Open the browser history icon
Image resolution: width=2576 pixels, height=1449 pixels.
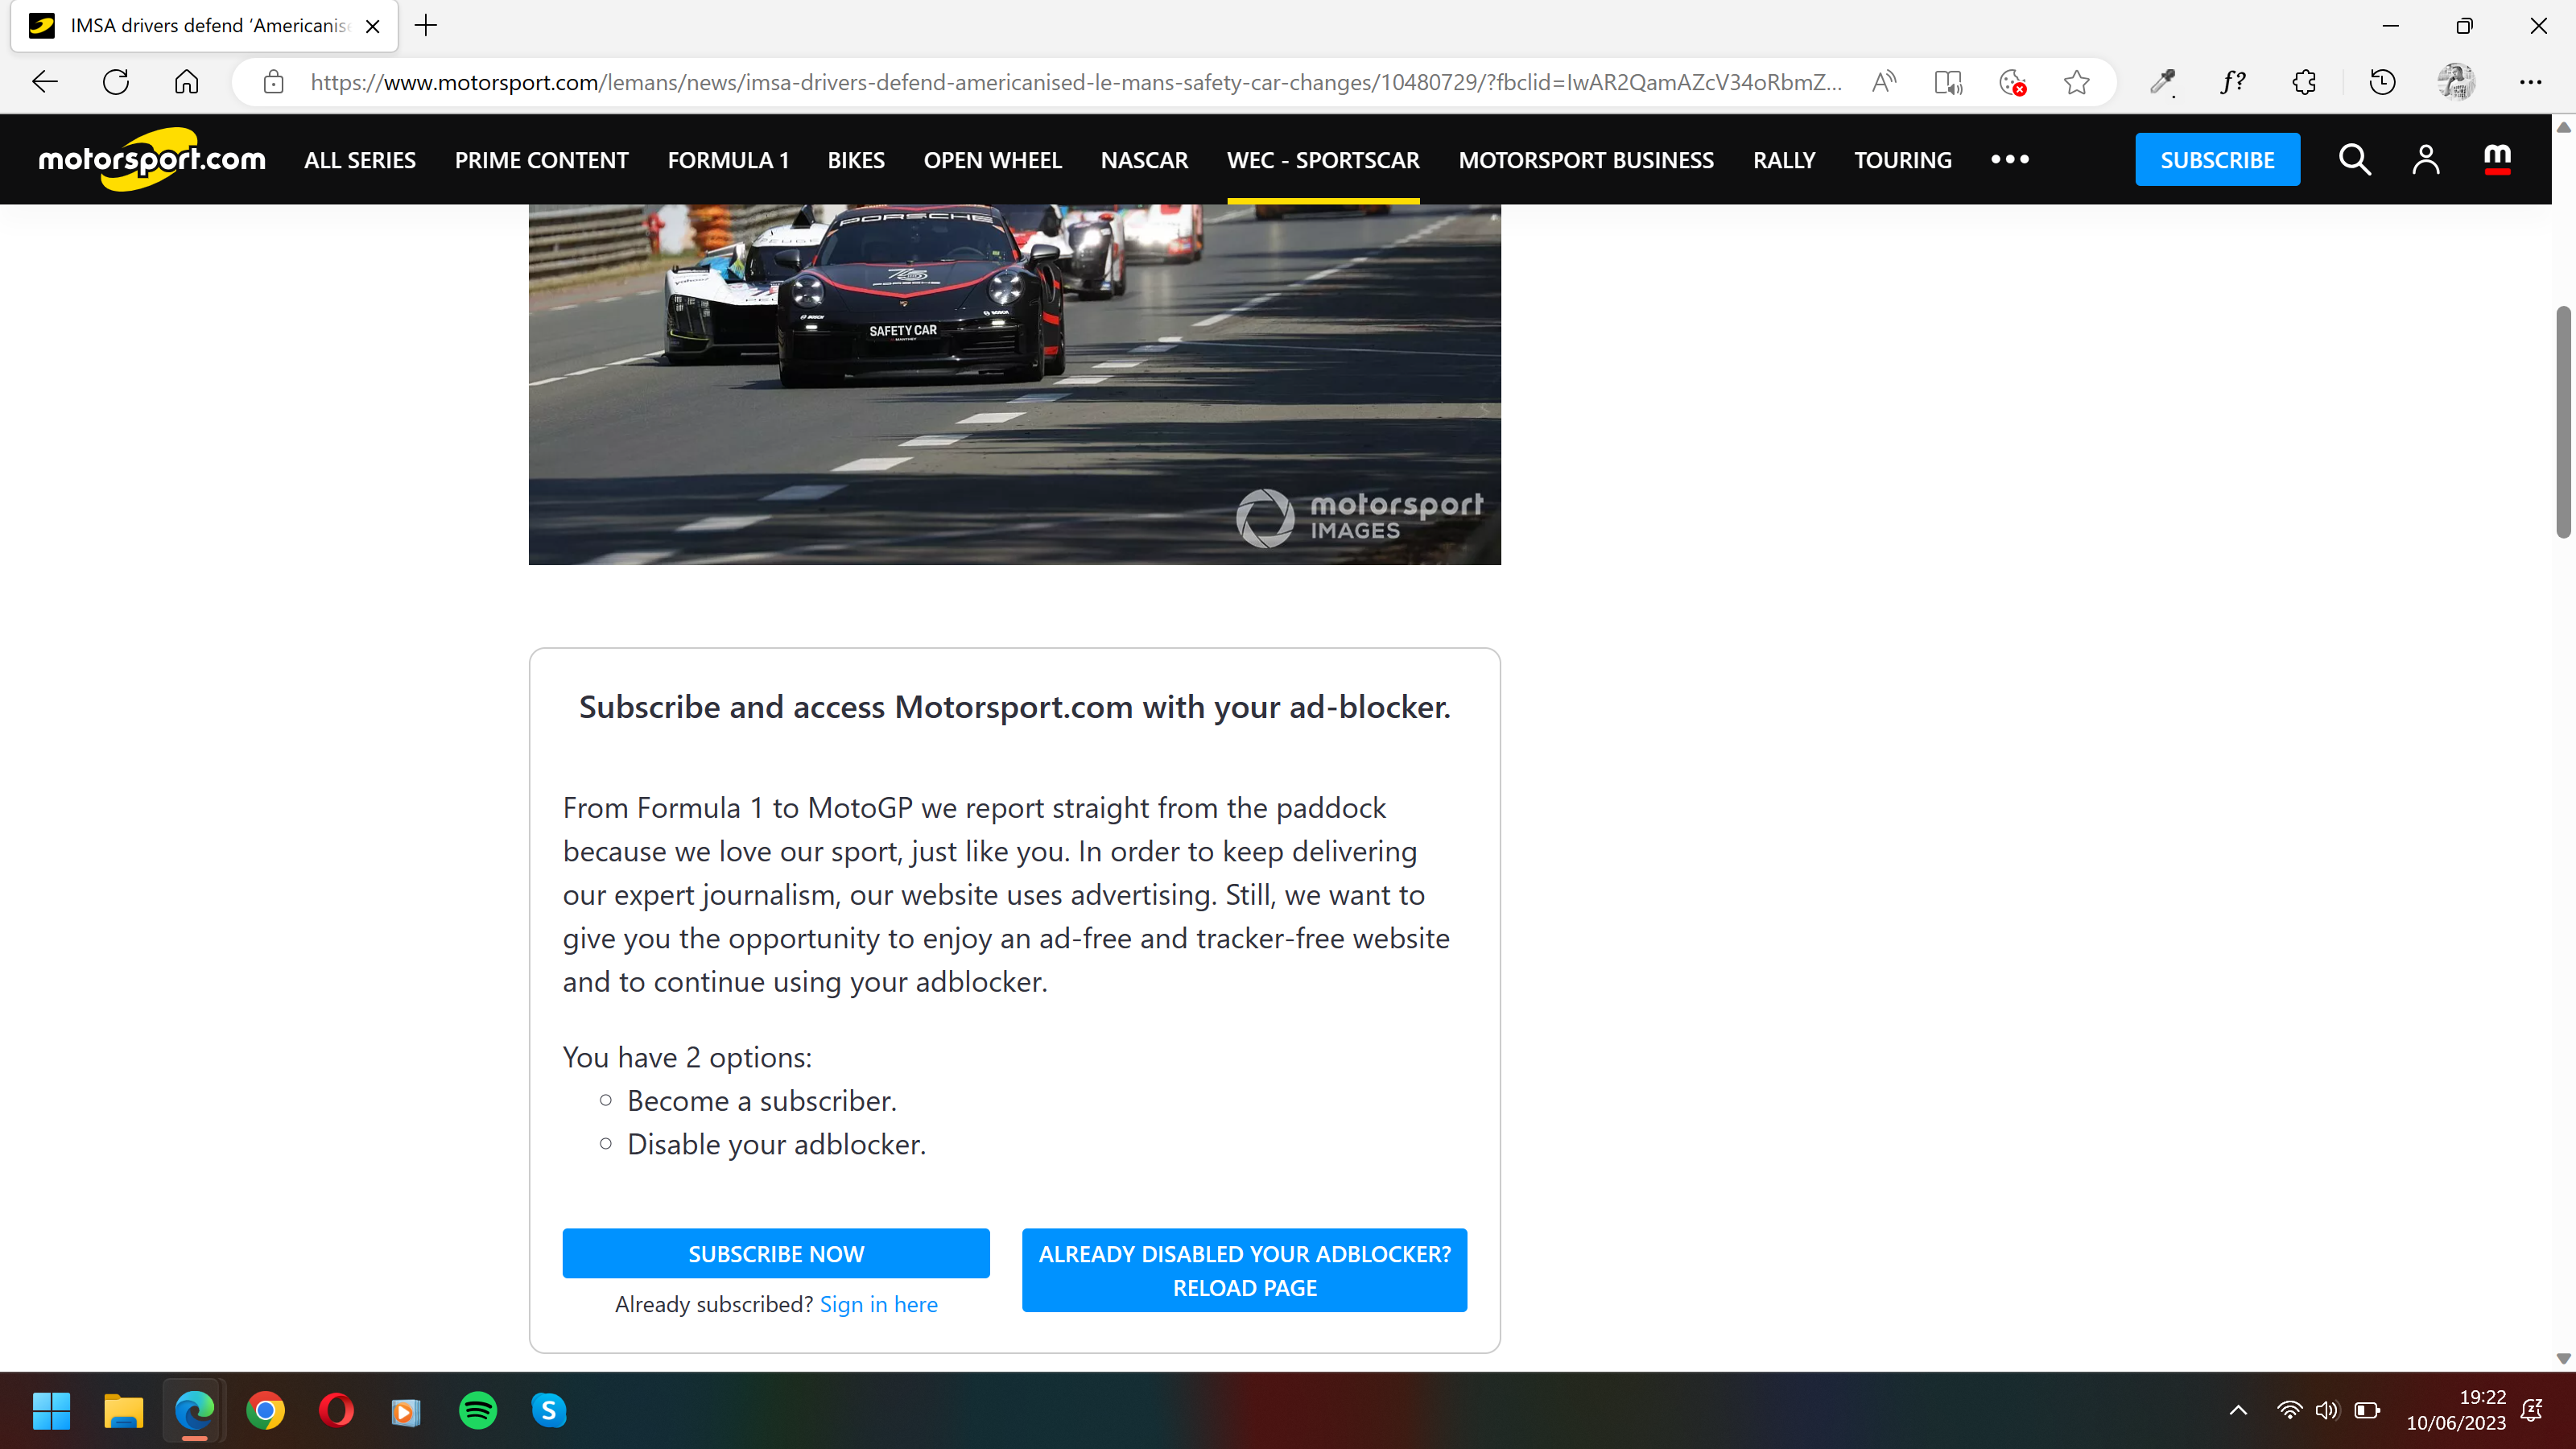pyautogui.click(x=2382, y=82)
